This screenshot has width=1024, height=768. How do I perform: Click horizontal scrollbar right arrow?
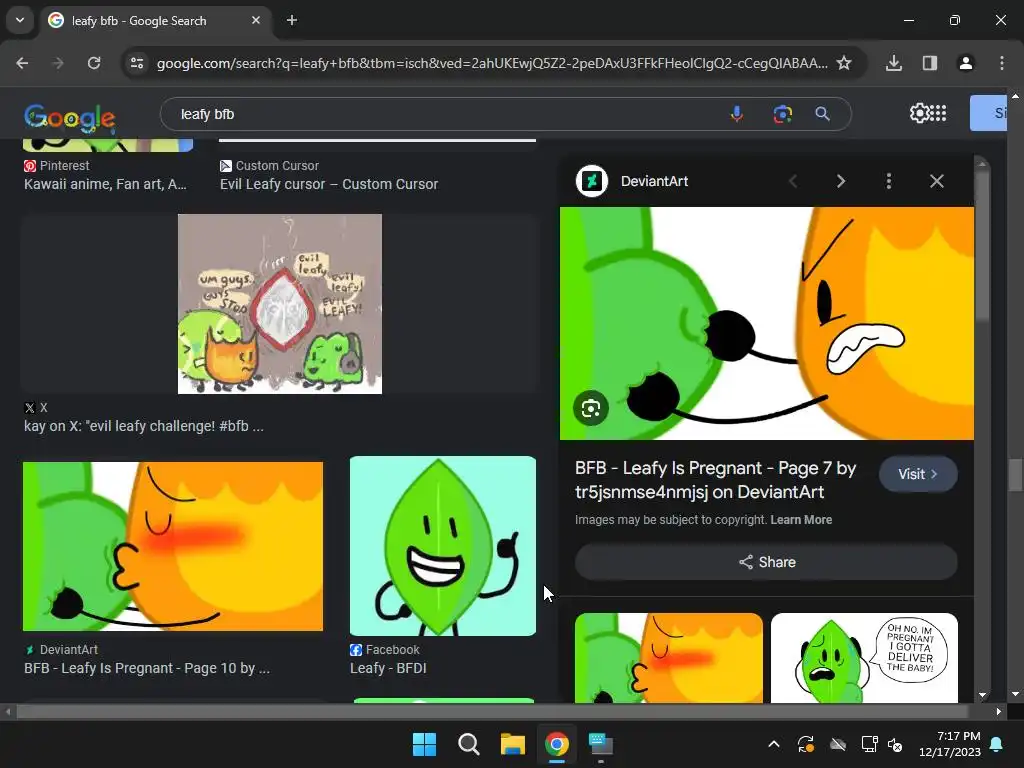(999, 712)
